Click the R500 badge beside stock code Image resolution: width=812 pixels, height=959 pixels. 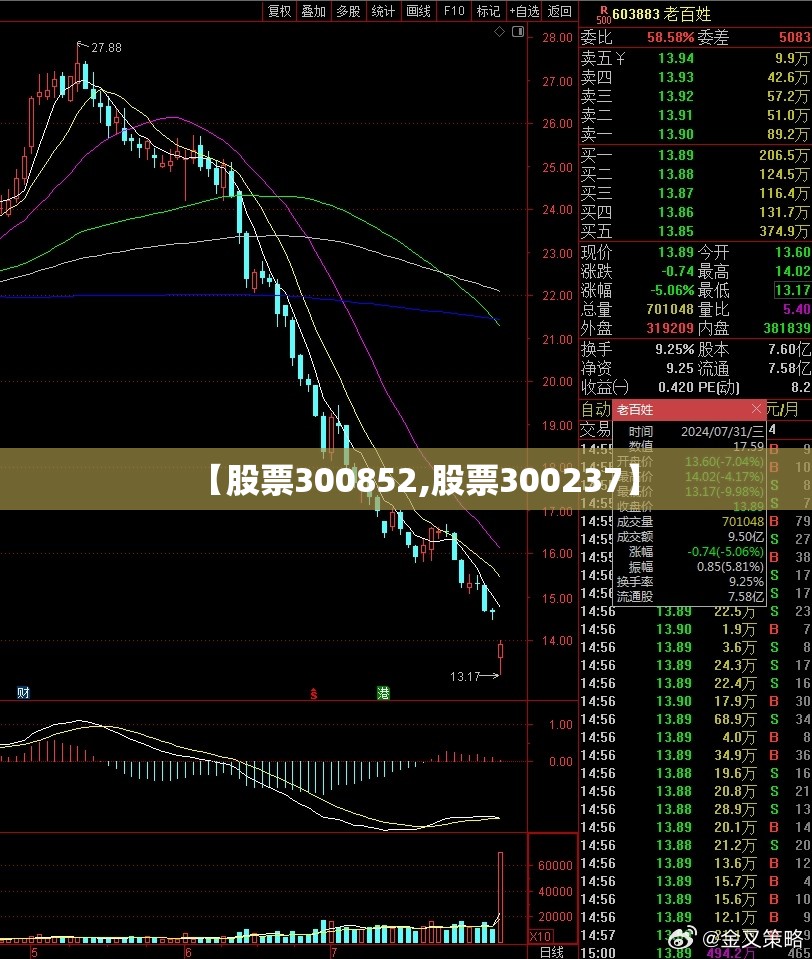click(604, 15)
